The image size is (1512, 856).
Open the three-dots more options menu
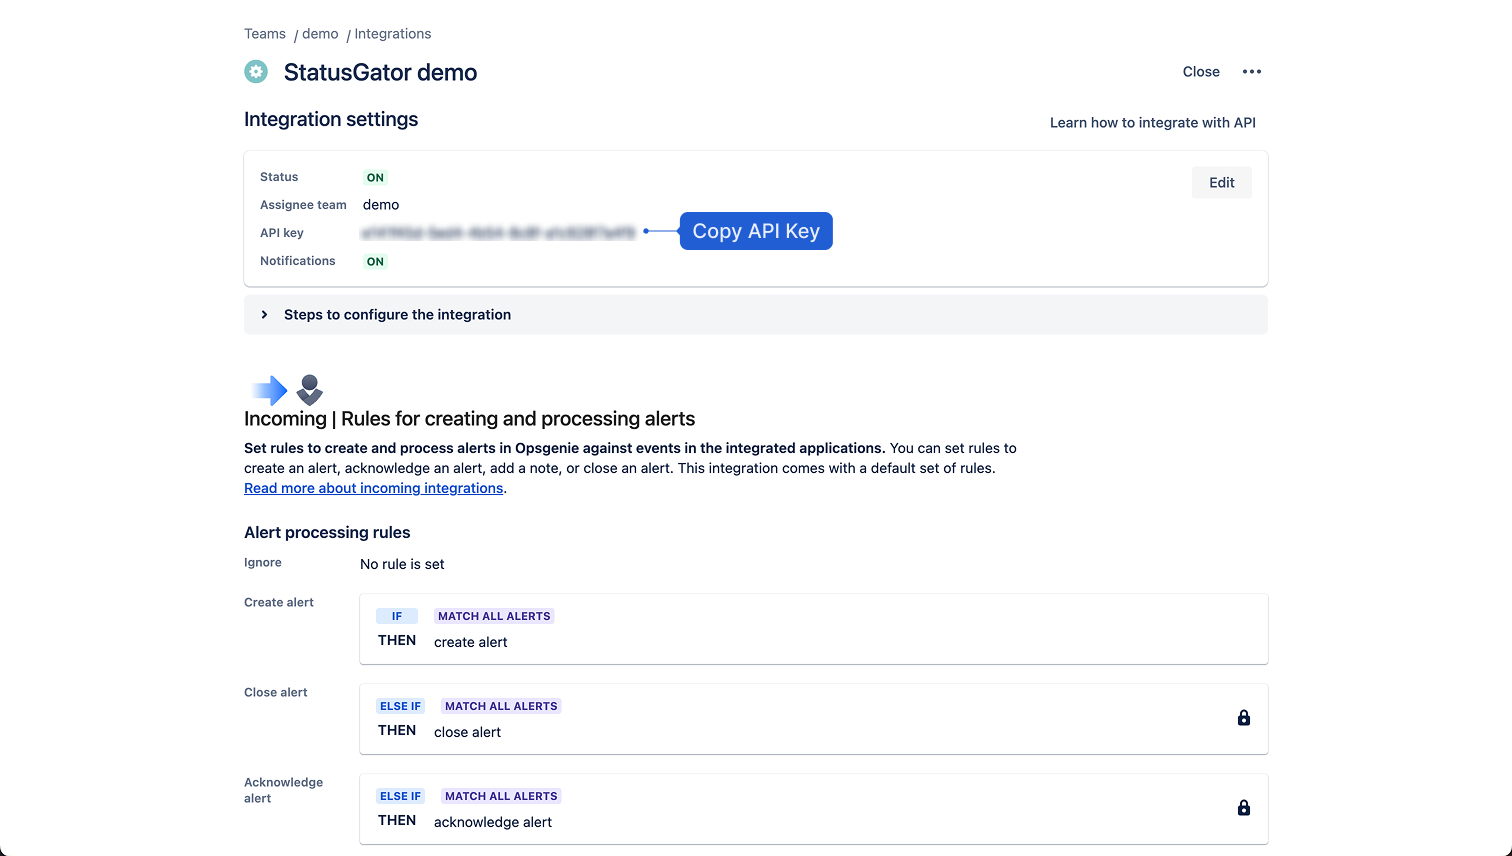(x=1252, y=72)
